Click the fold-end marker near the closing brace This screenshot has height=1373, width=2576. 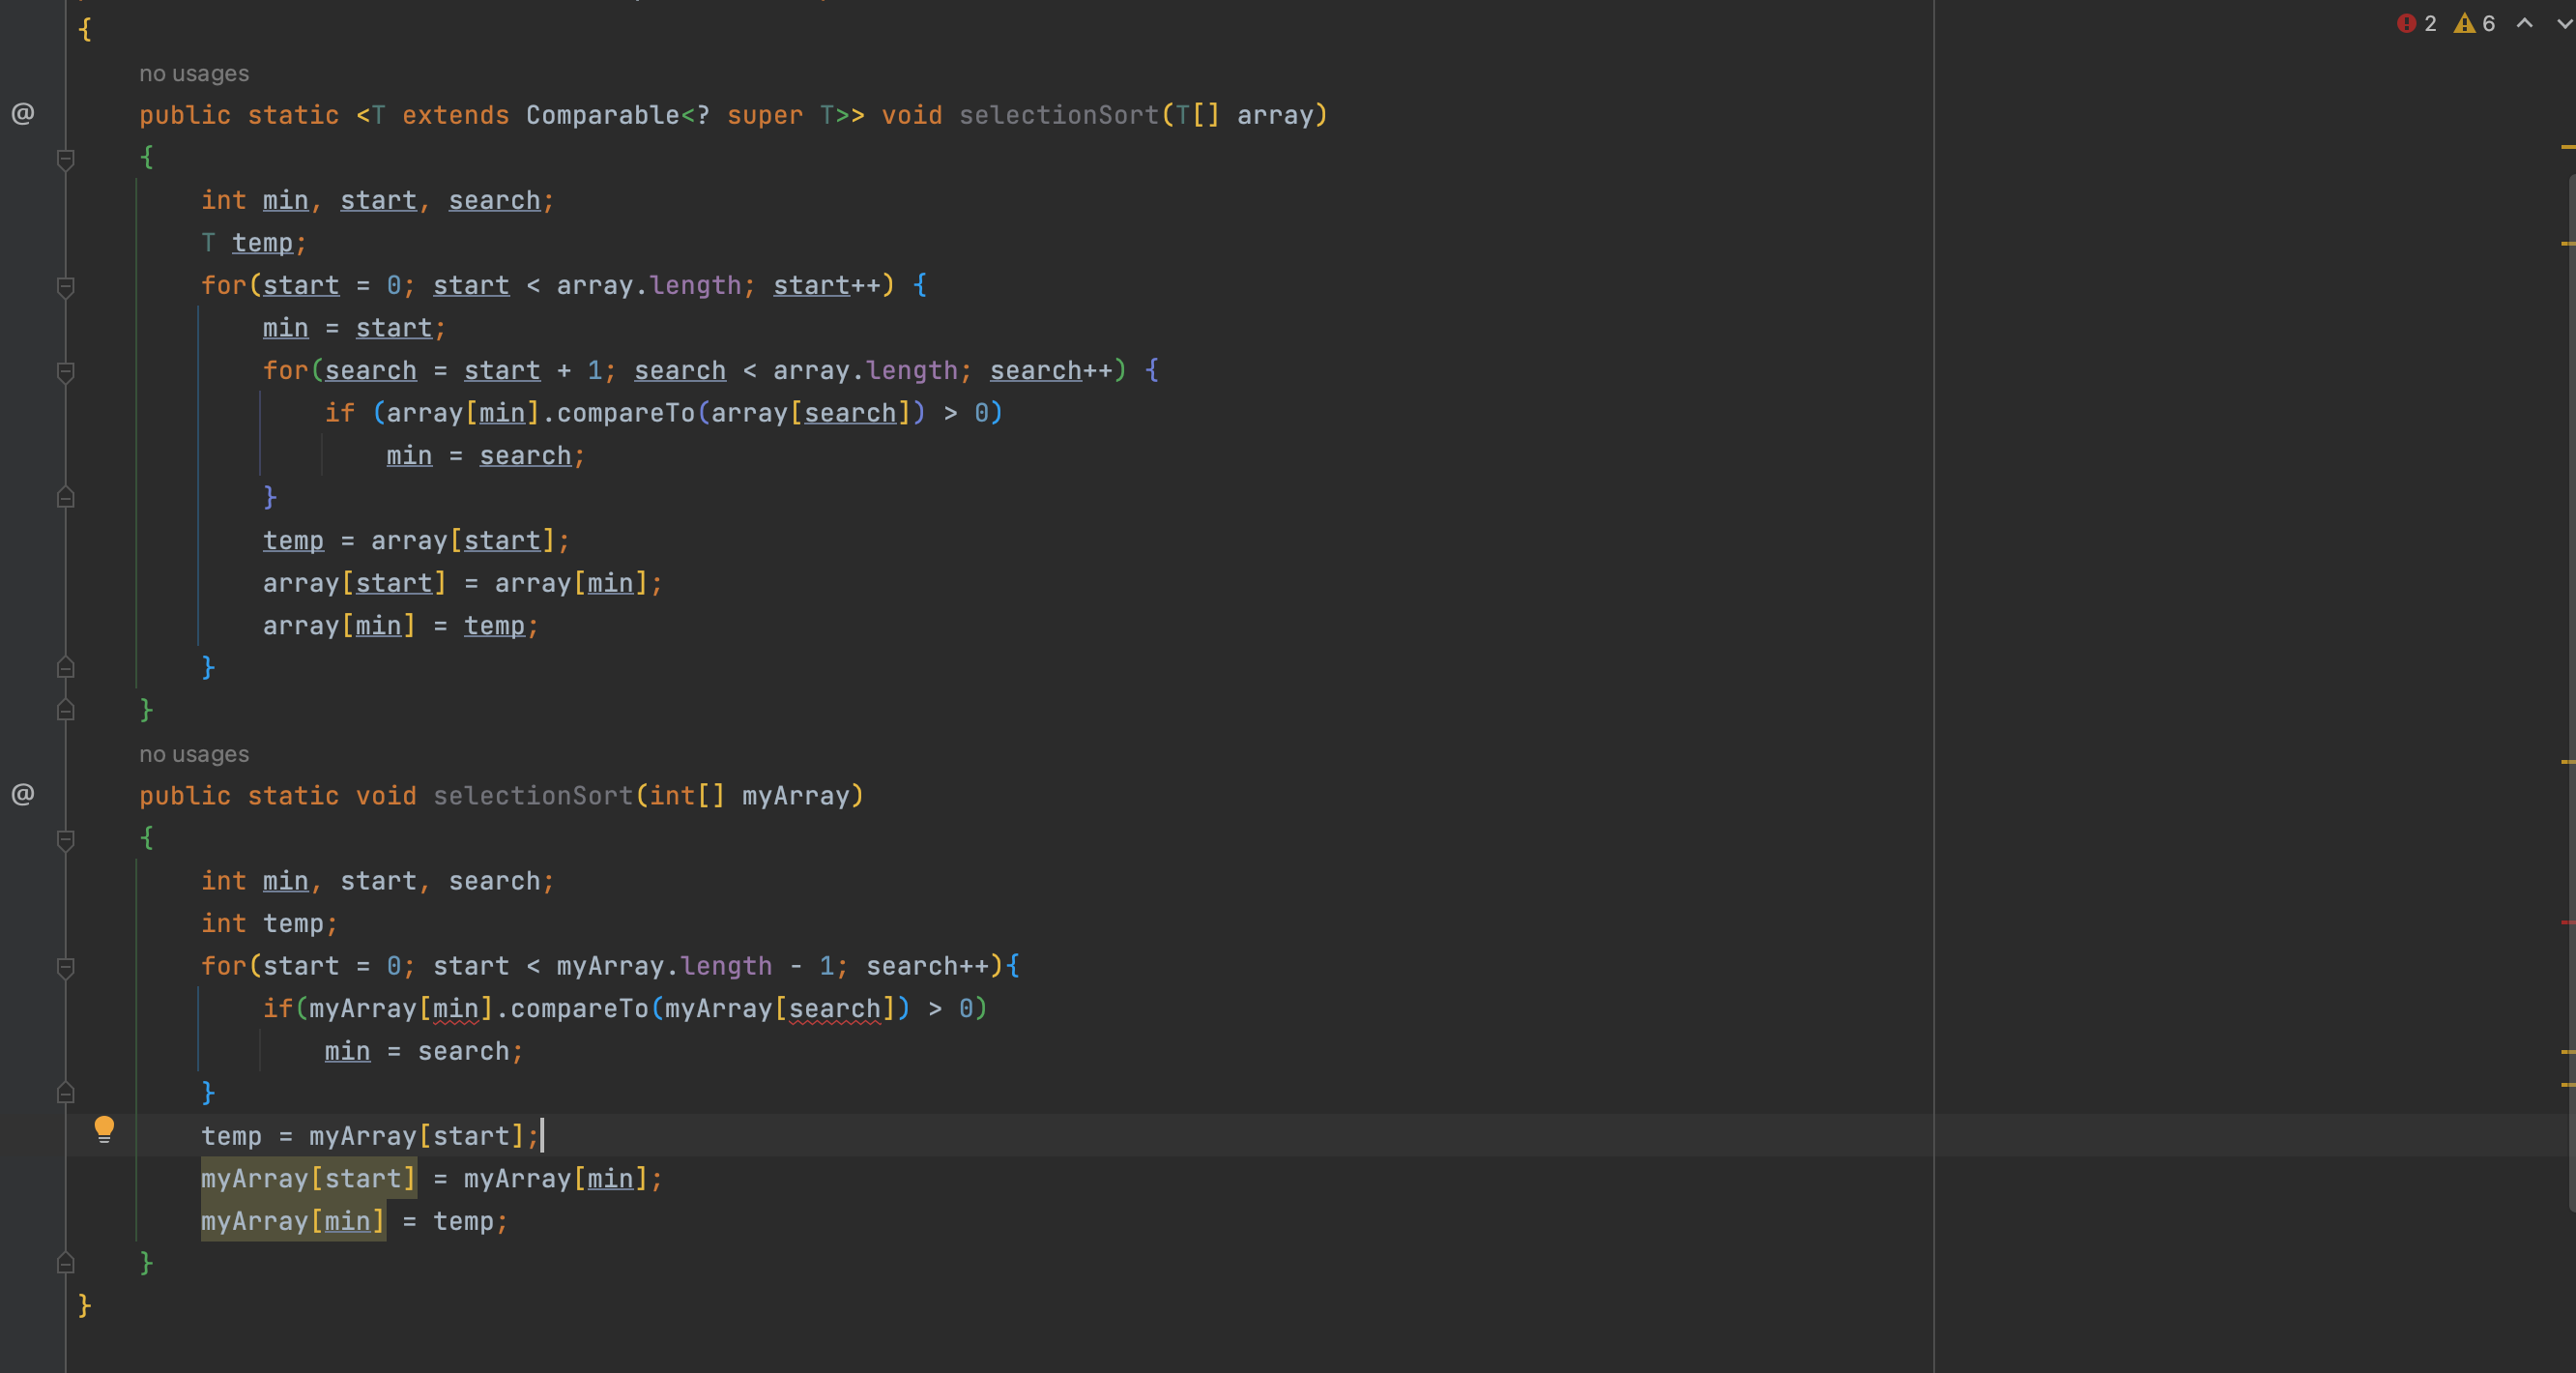66,1262
